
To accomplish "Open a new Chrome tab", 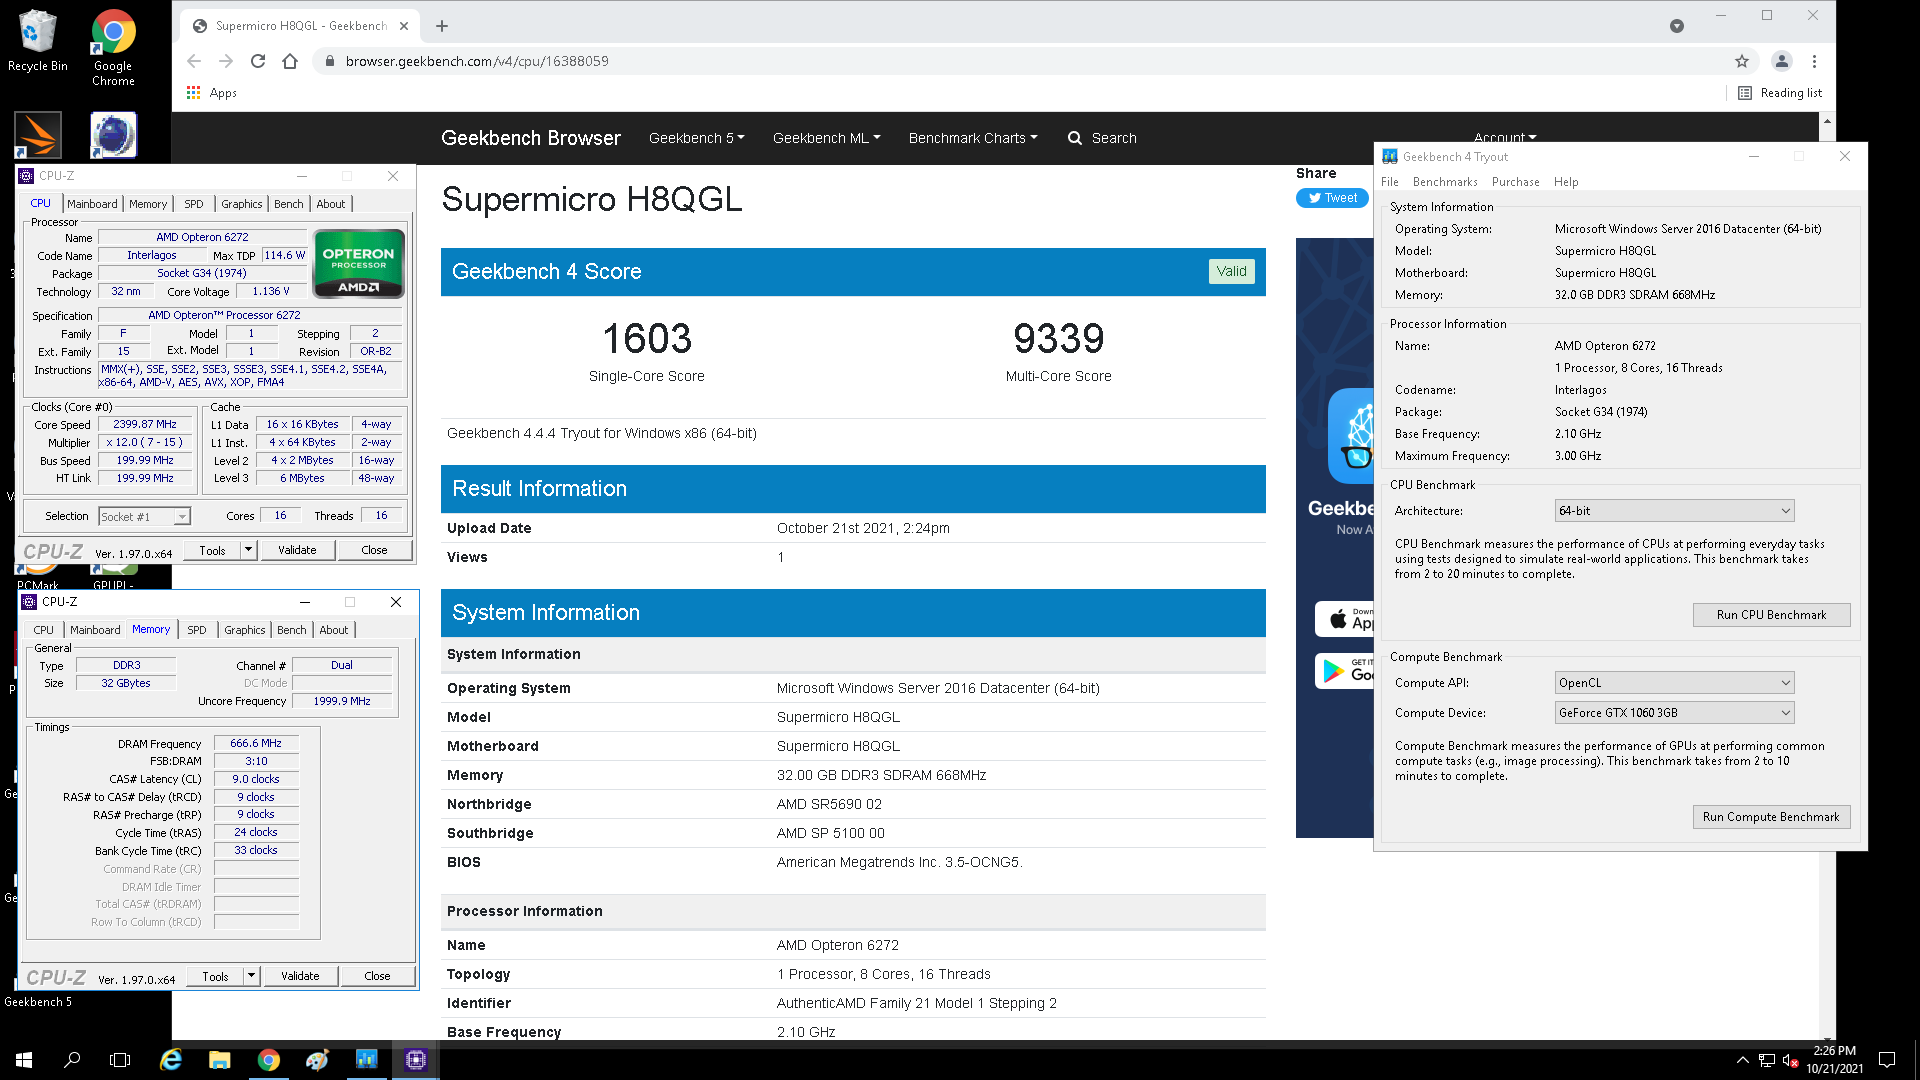I will coord(442,26).
